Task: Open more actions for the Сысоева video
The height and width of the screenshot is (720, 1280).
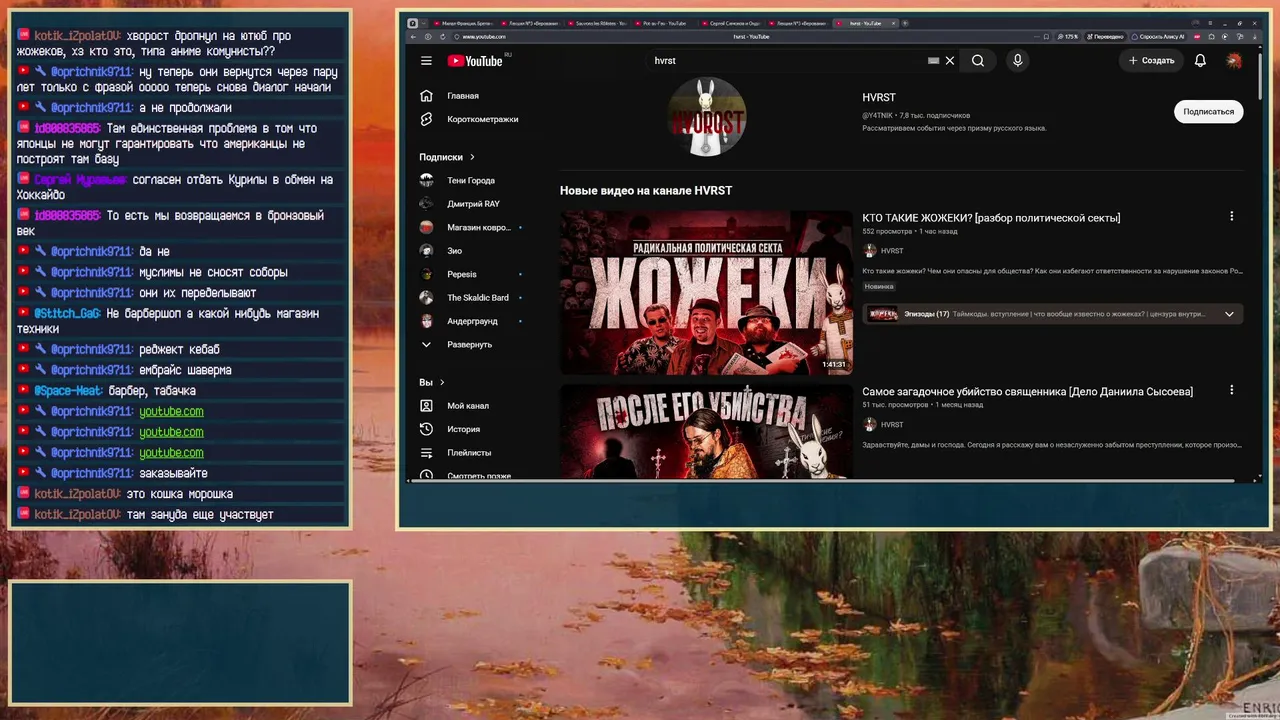Action: 1231,390
